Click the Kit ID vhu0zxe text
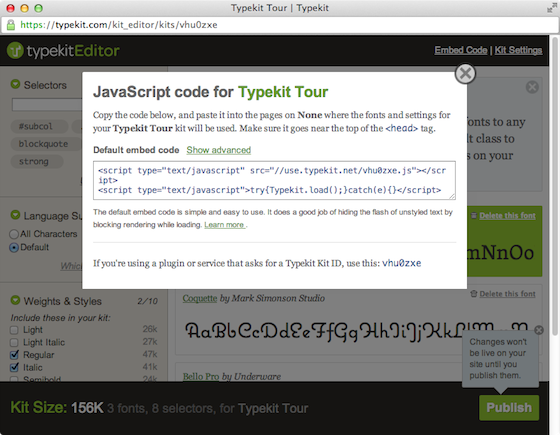This screenshot has width=560, height=435. 401,263
